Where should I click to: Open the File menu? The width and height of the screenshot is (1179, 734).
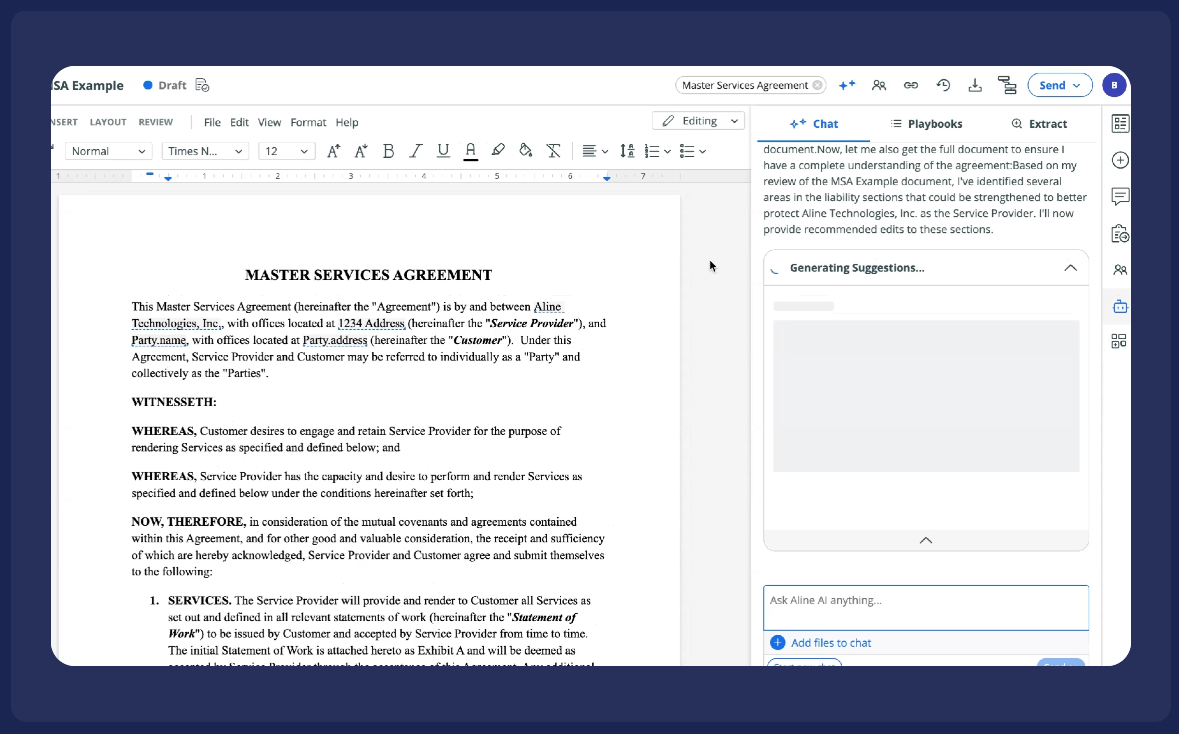[x=212, y=122]
